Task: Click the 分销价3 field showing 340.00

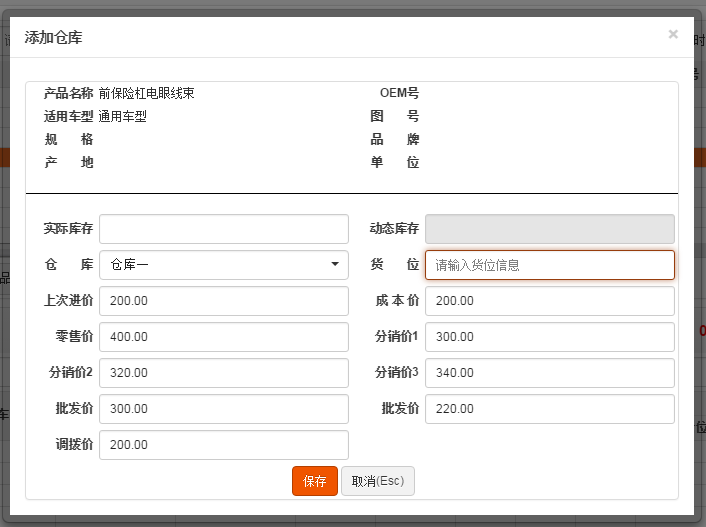Action: (x=549, y=373)
